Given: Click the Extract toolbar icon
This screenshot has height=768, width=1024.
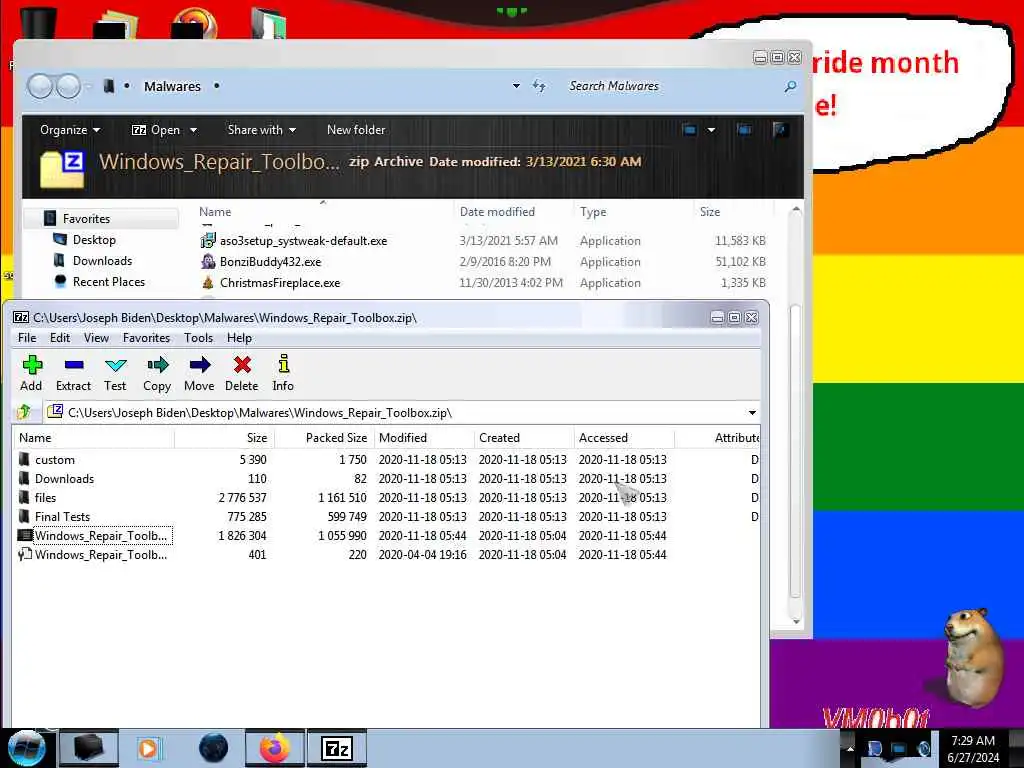Looking at the screenshot, I should click(x=73, y=374).
